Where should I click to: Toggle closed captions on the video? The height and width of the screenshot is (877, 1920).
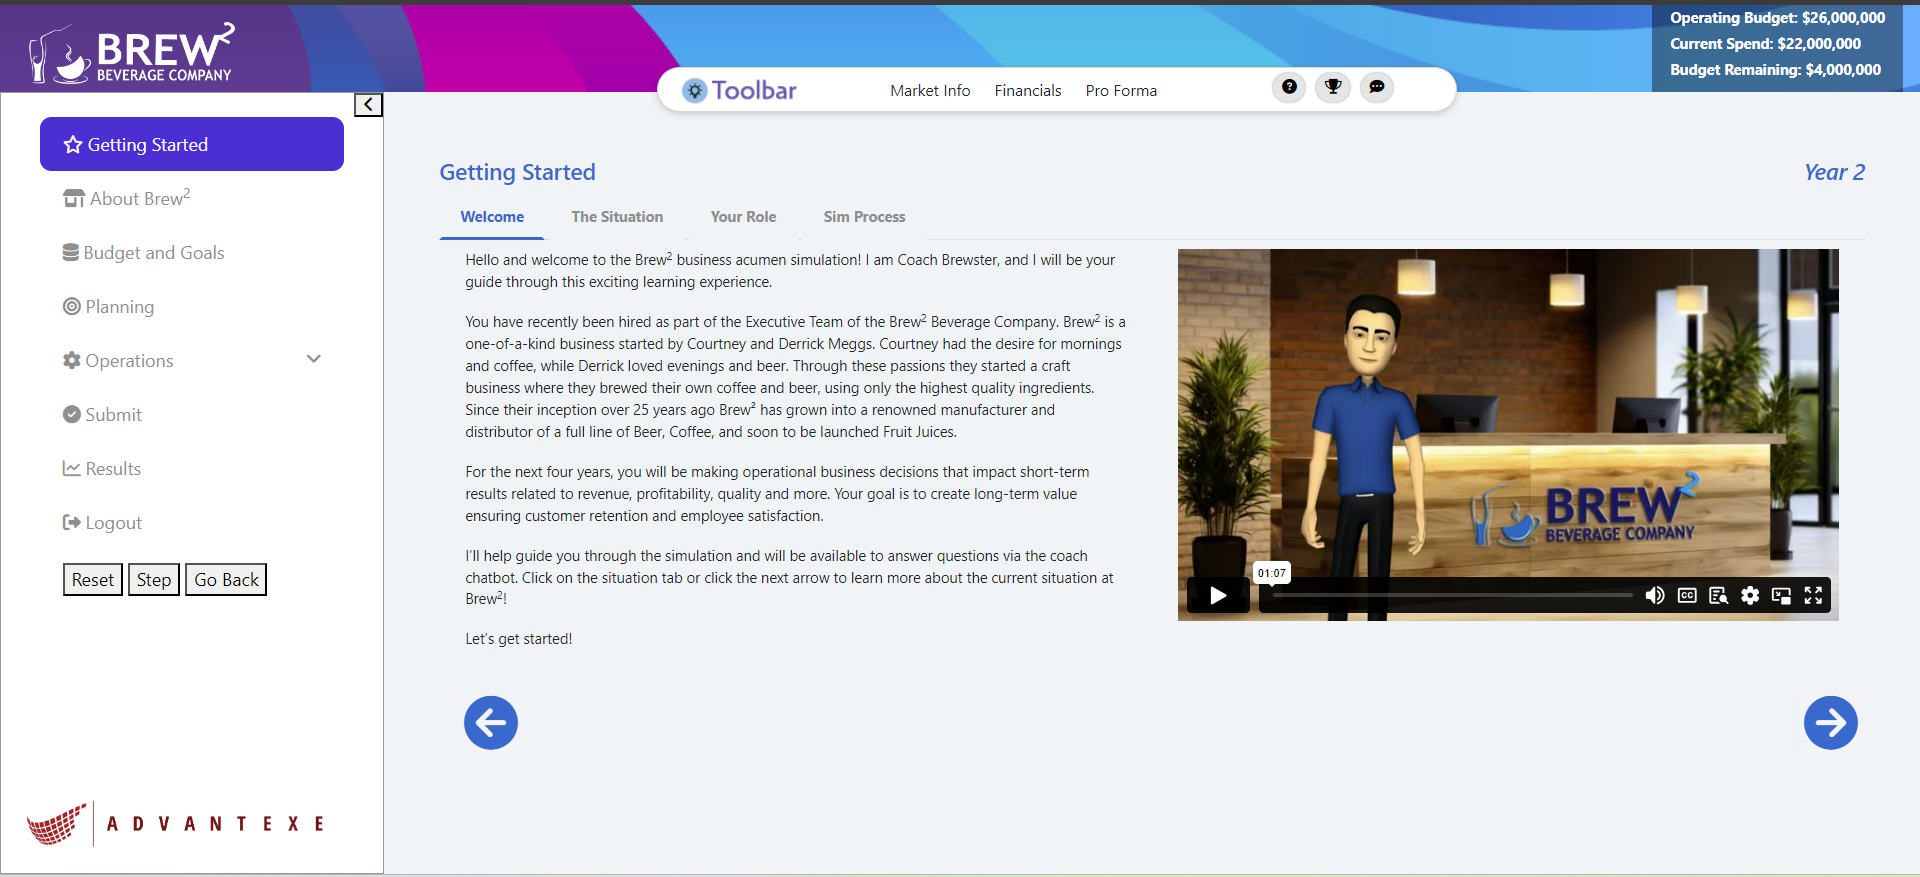point(1687,596)
